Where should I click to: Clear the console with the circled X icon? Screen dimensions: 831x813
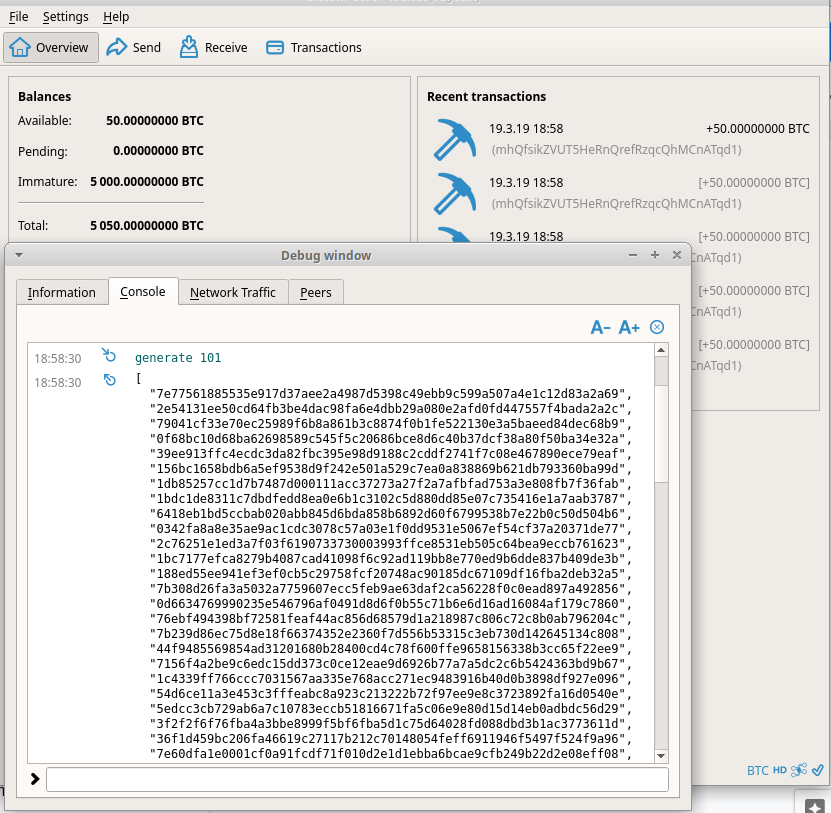tap(657, 327)
